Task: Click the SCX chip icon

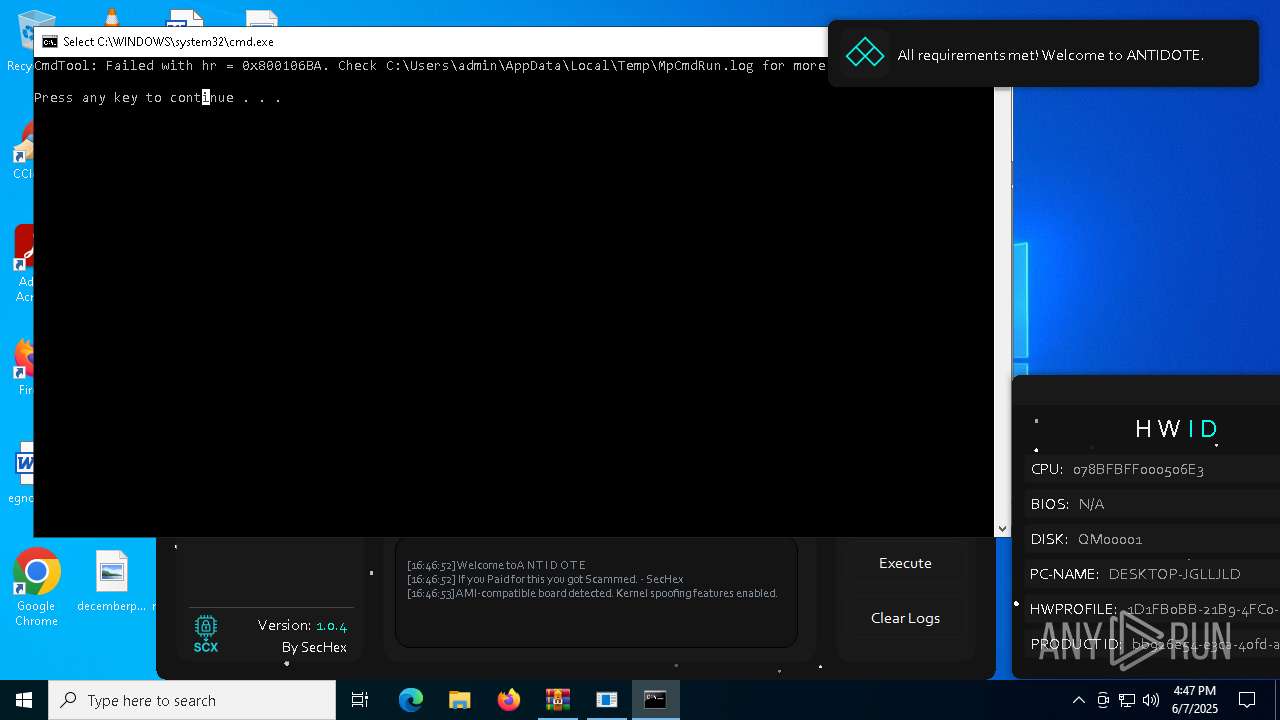Action: coord(205,634)
